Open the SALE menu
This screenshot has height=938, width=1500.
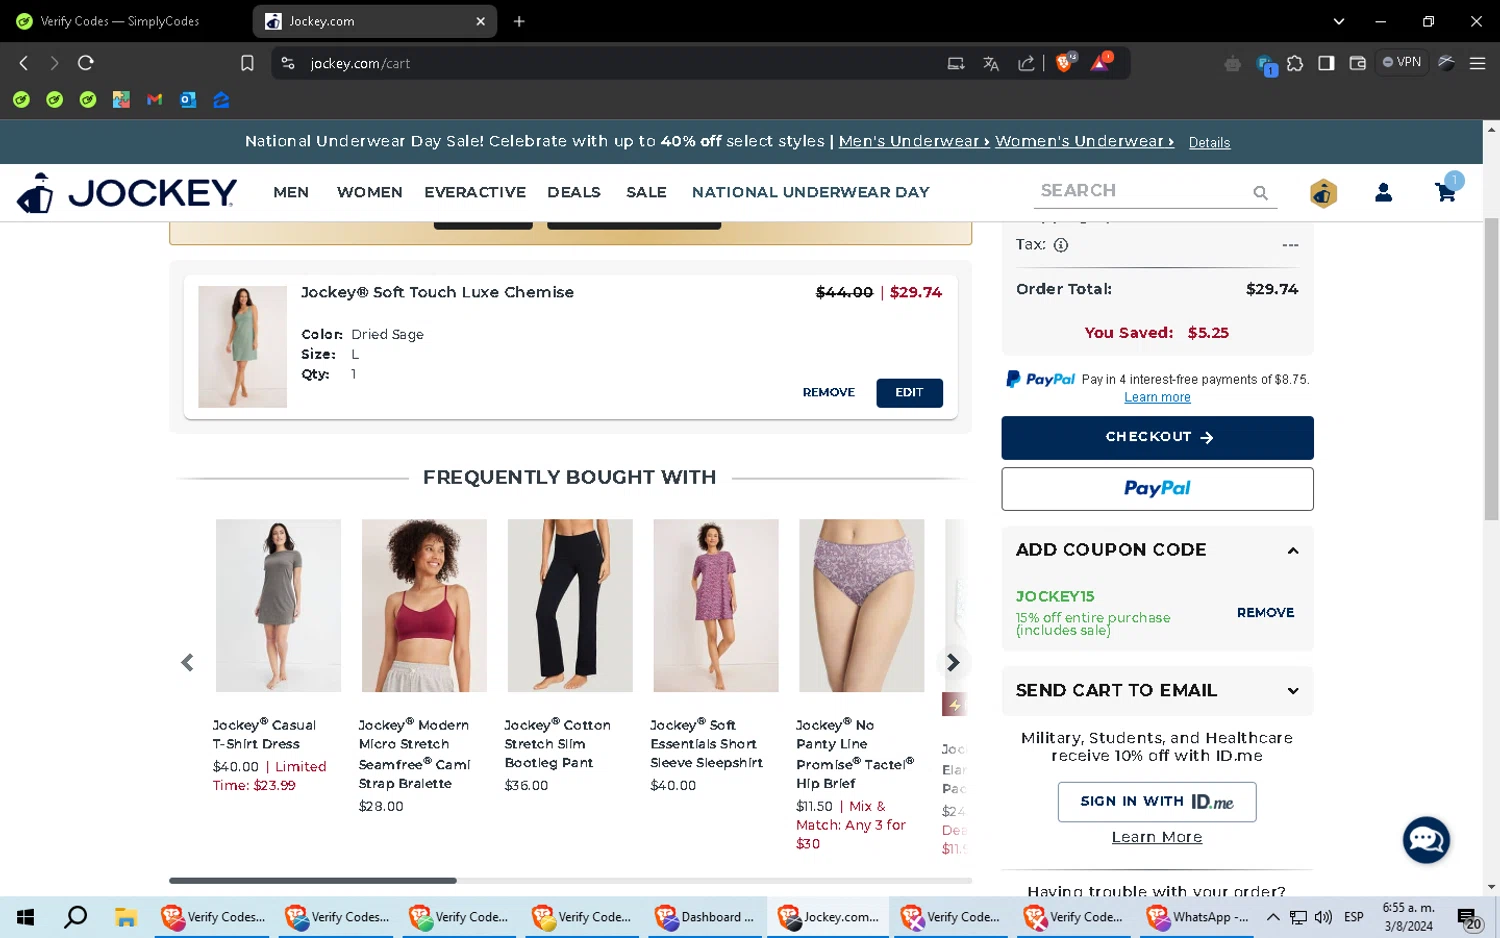(x=646, y=192)
